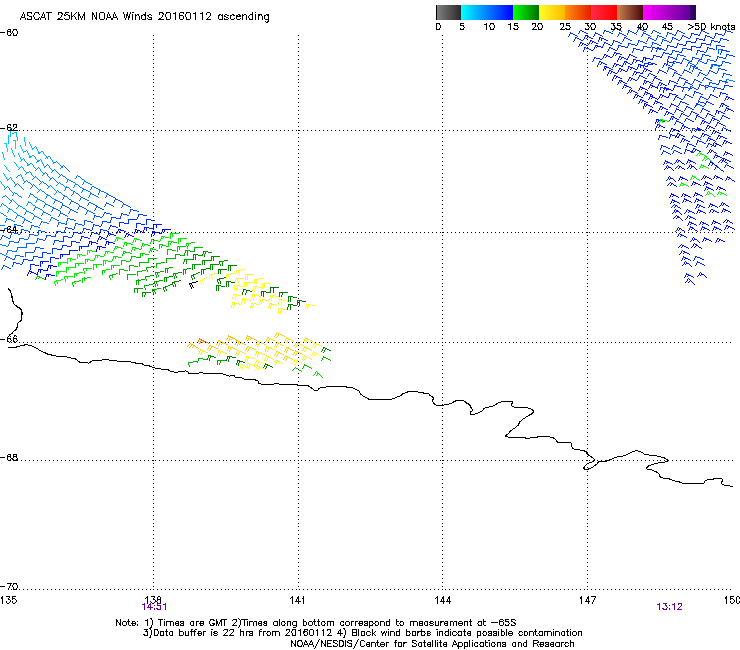
Task: Click the ">50 knots" legend label
Action: pos(711,27)
